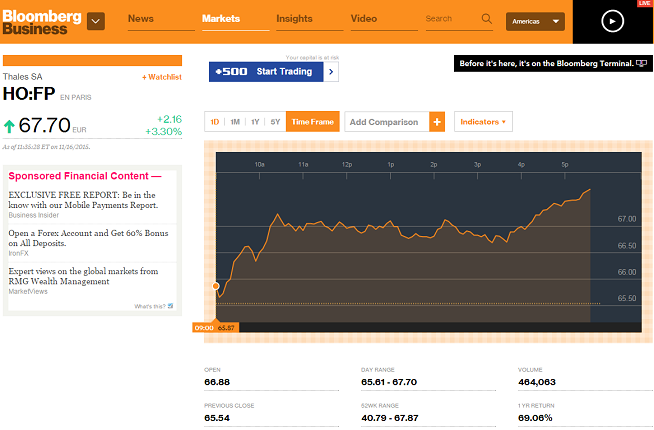Screen dimensions: 654x430
Task: Click the Bloomberg Business logo
Action: point(40,21)
